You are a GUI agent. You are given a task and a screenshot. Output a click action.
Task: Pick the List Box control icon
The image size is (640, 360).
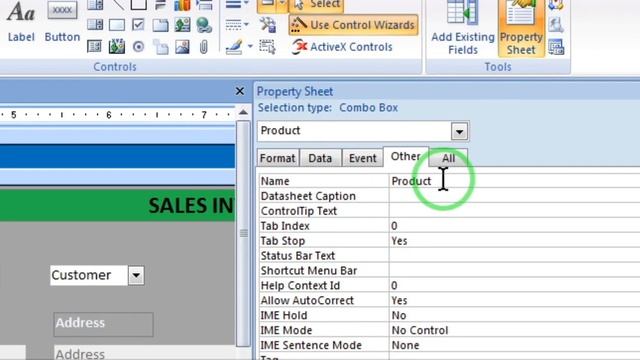pos(95,24)
